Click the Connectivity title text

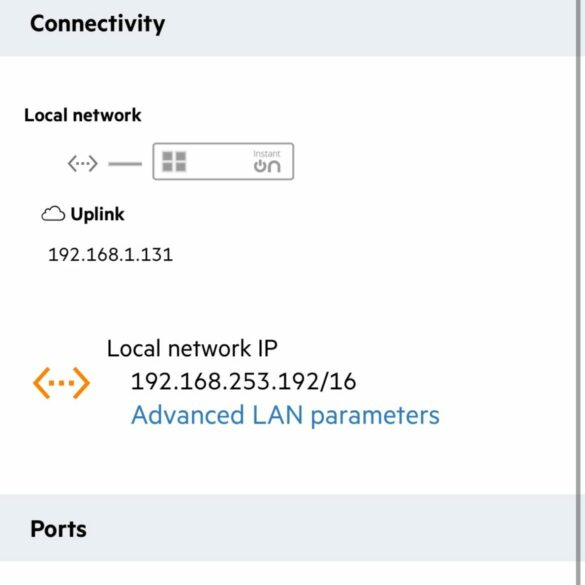97,24
